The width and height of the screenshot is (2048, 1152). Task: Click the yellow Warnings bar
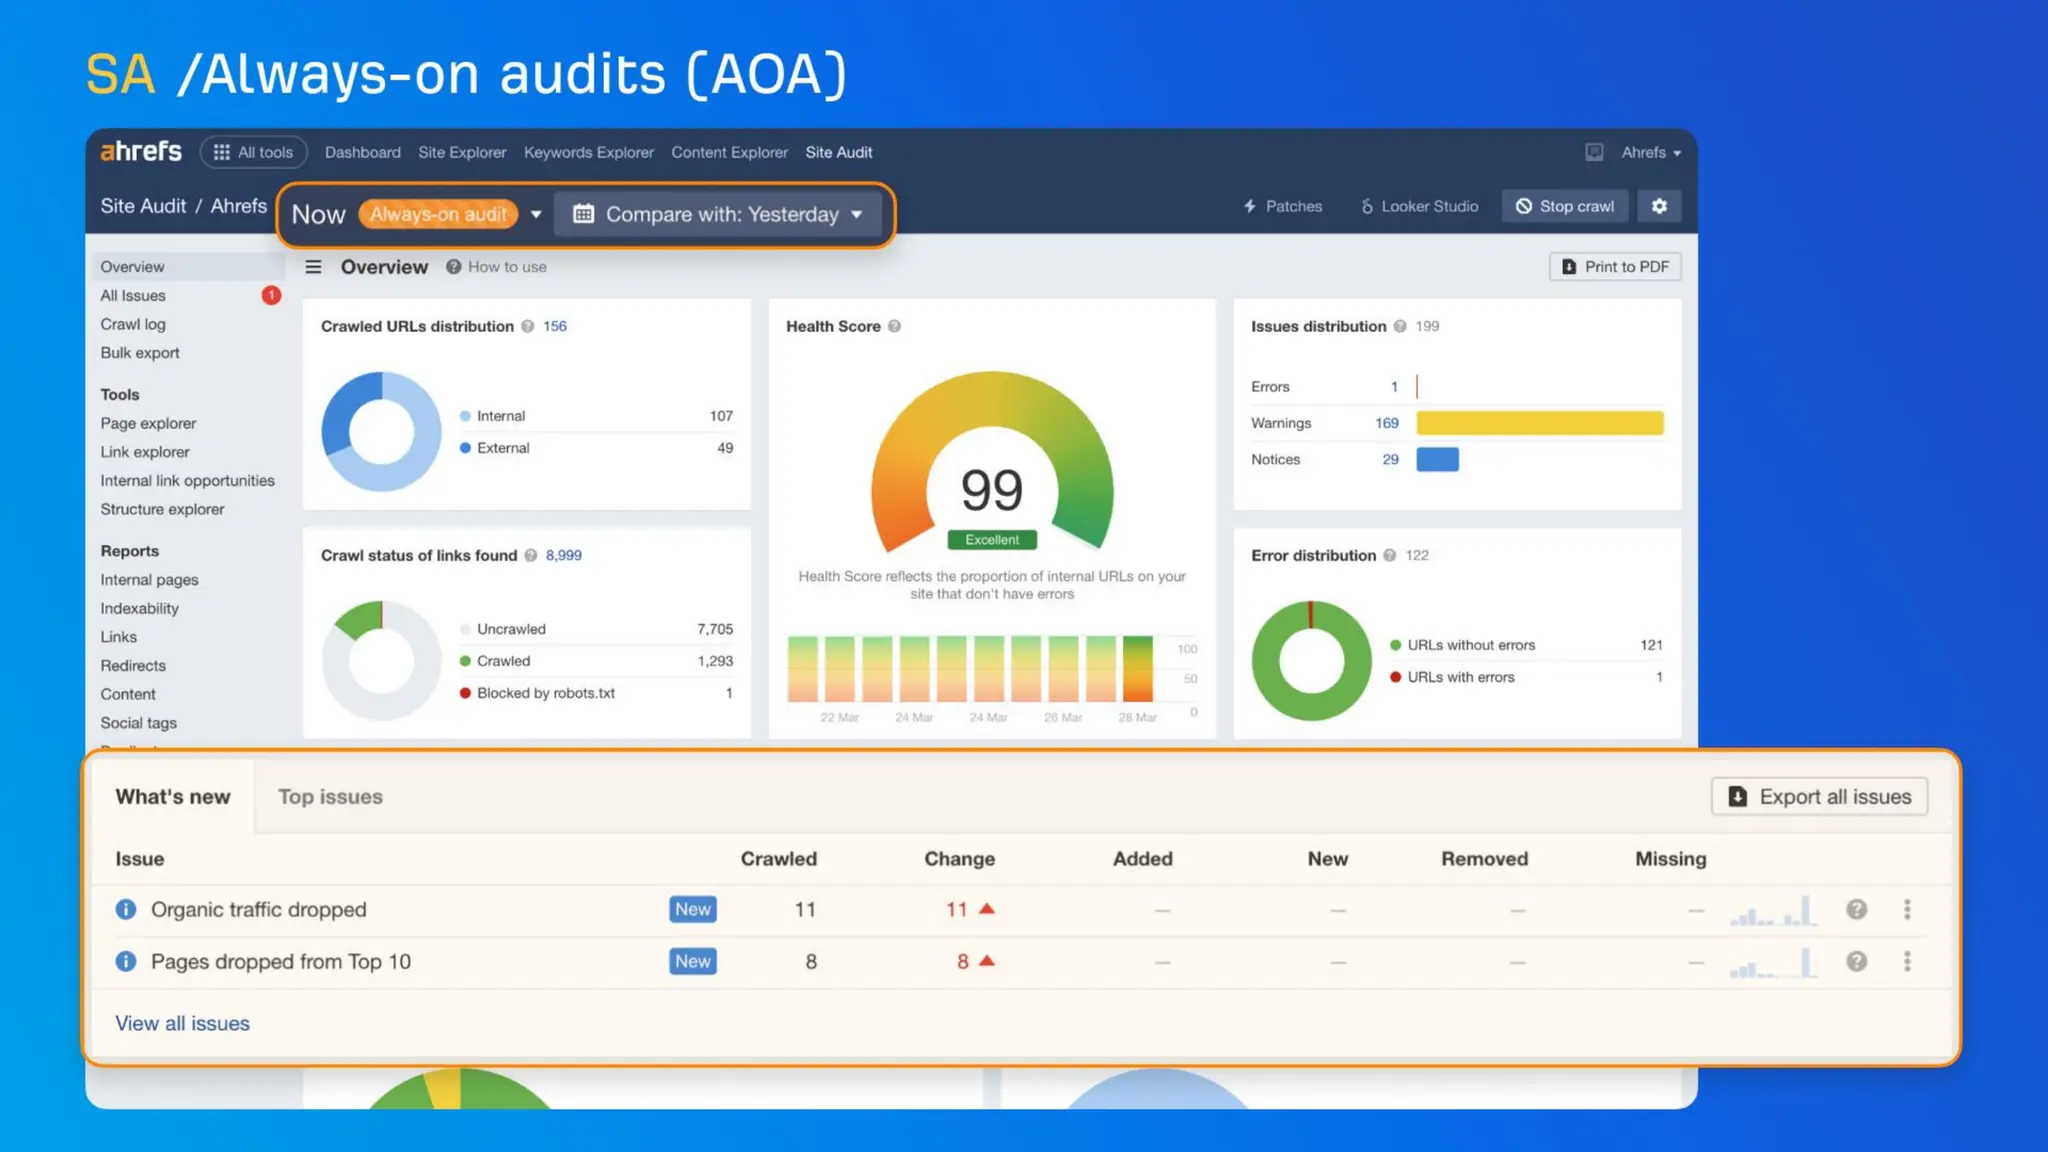coord(1540,423)
